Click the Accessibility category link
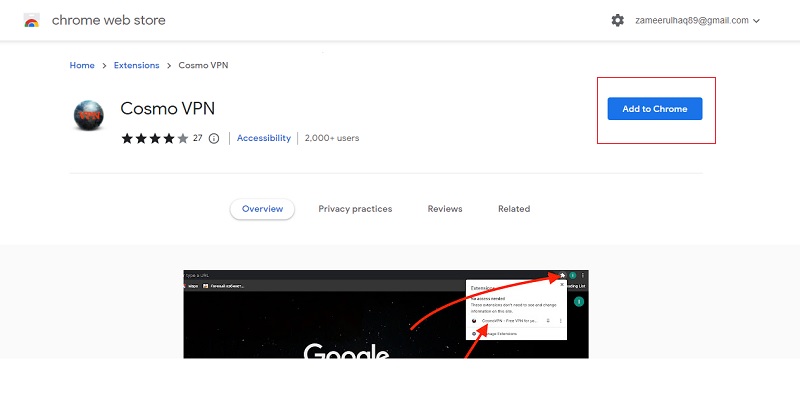The height and width of the screenshot is (404, 800). tap(264, 138)
